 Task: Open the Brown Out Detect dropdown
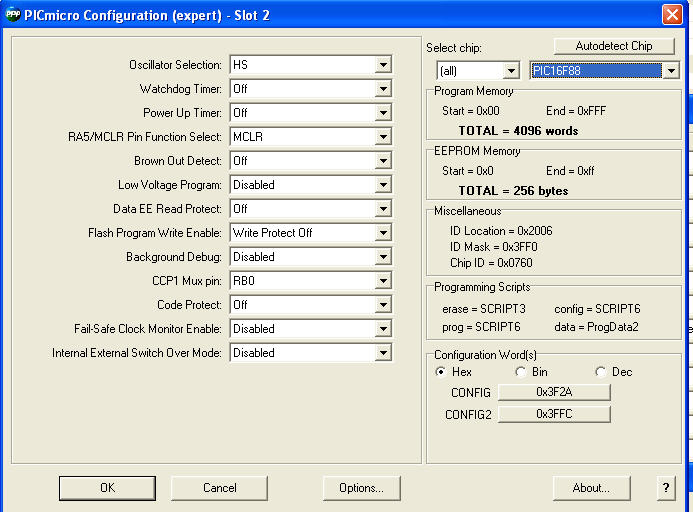[383, 160]
